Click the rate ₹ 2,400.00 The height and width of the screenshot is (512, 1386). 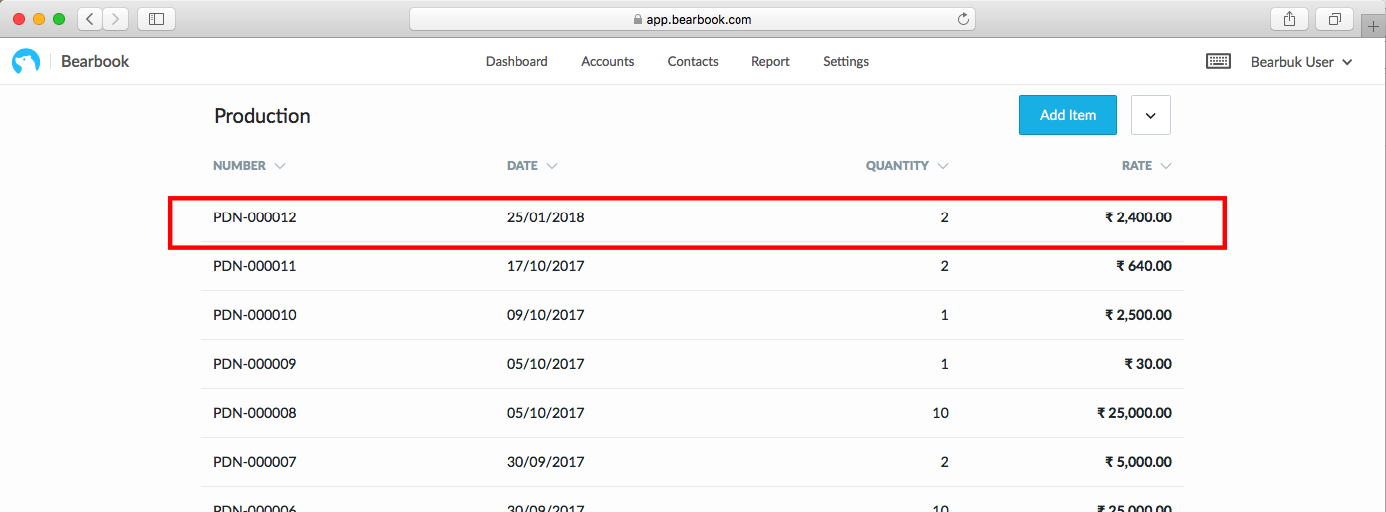click(x=1138, y=217)
